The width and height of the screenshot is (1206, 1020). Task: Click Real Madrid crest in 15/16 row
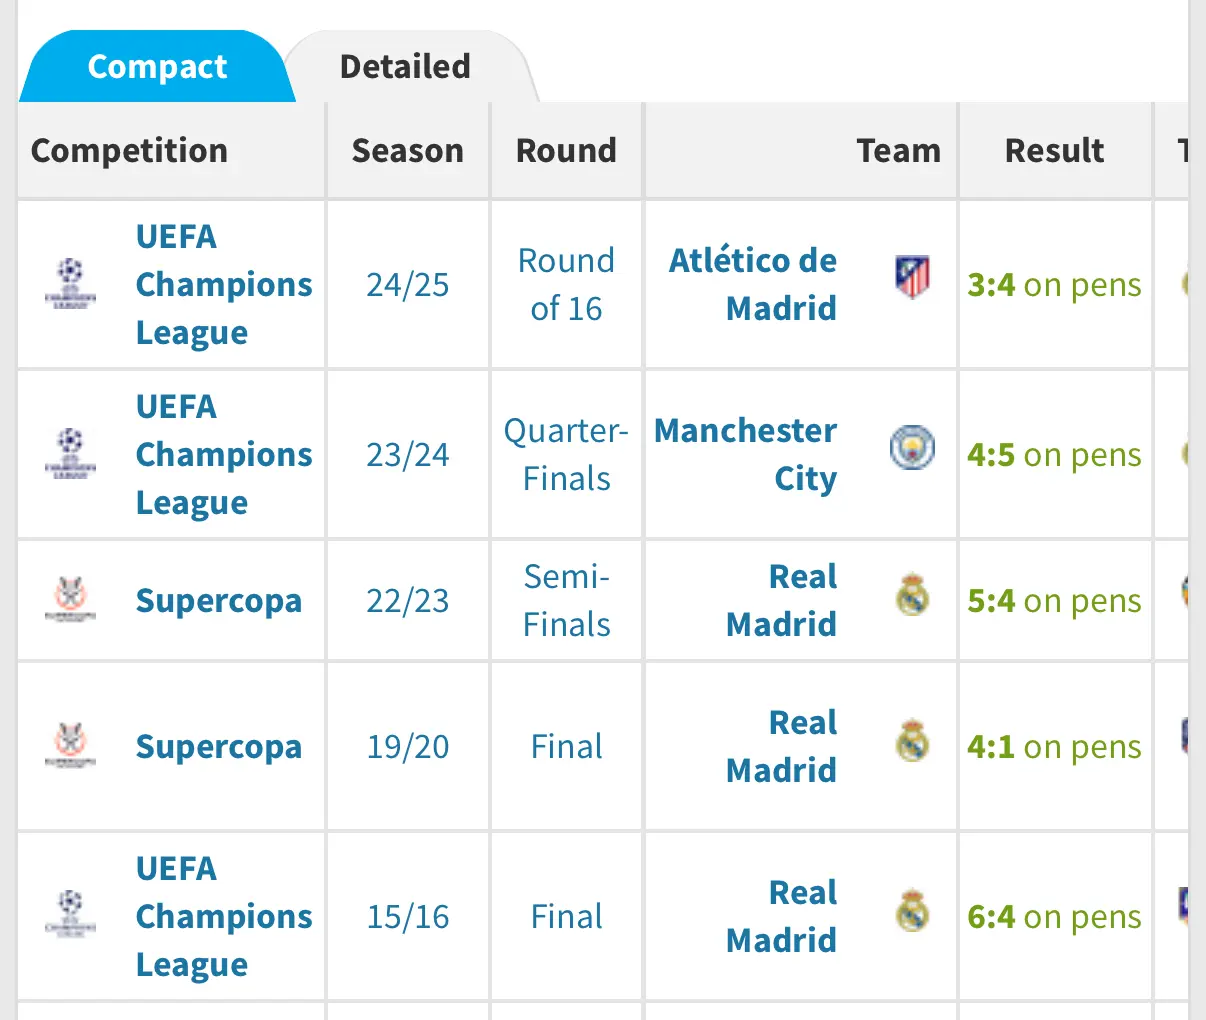tap(912, 911)
